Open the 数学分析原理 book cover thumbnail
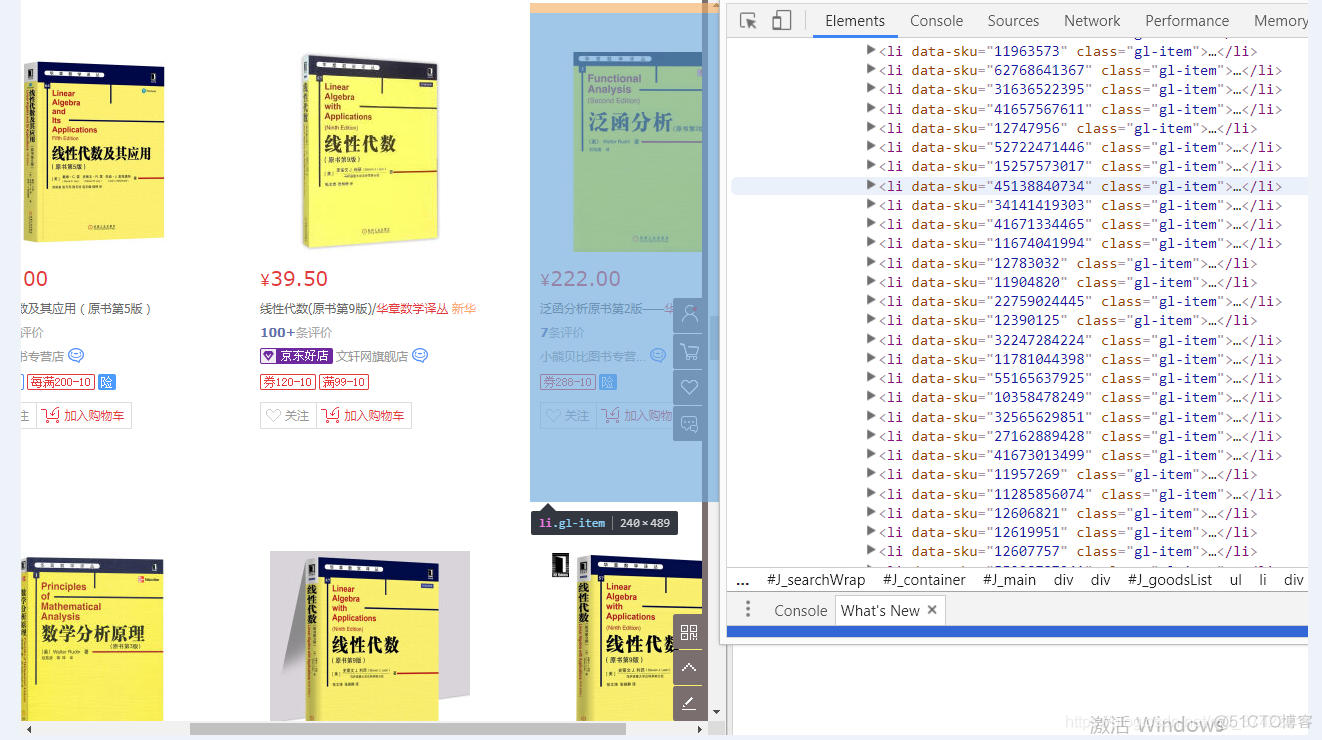Viewport: 1322px width, 740px height. (92, 640)
